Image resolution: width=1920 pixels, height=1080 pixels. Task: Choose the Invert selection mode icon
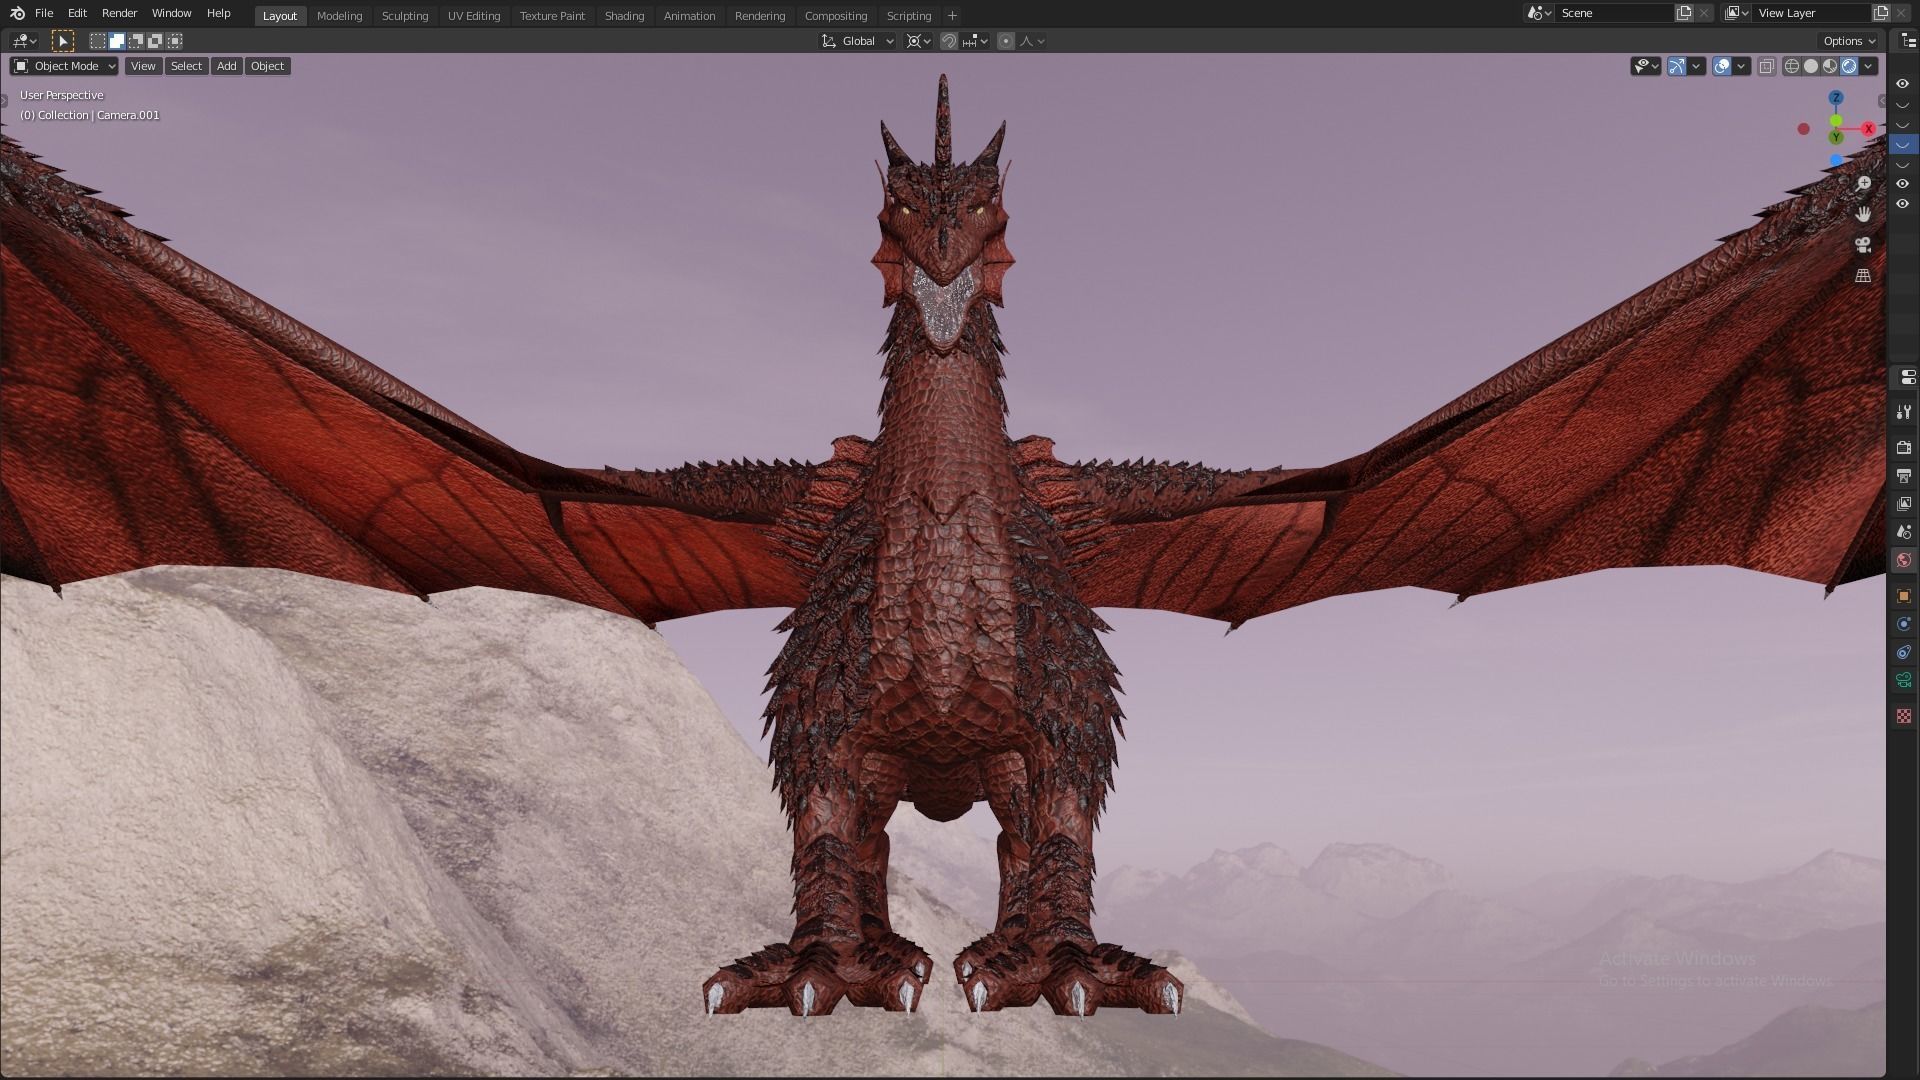[155, 41]
